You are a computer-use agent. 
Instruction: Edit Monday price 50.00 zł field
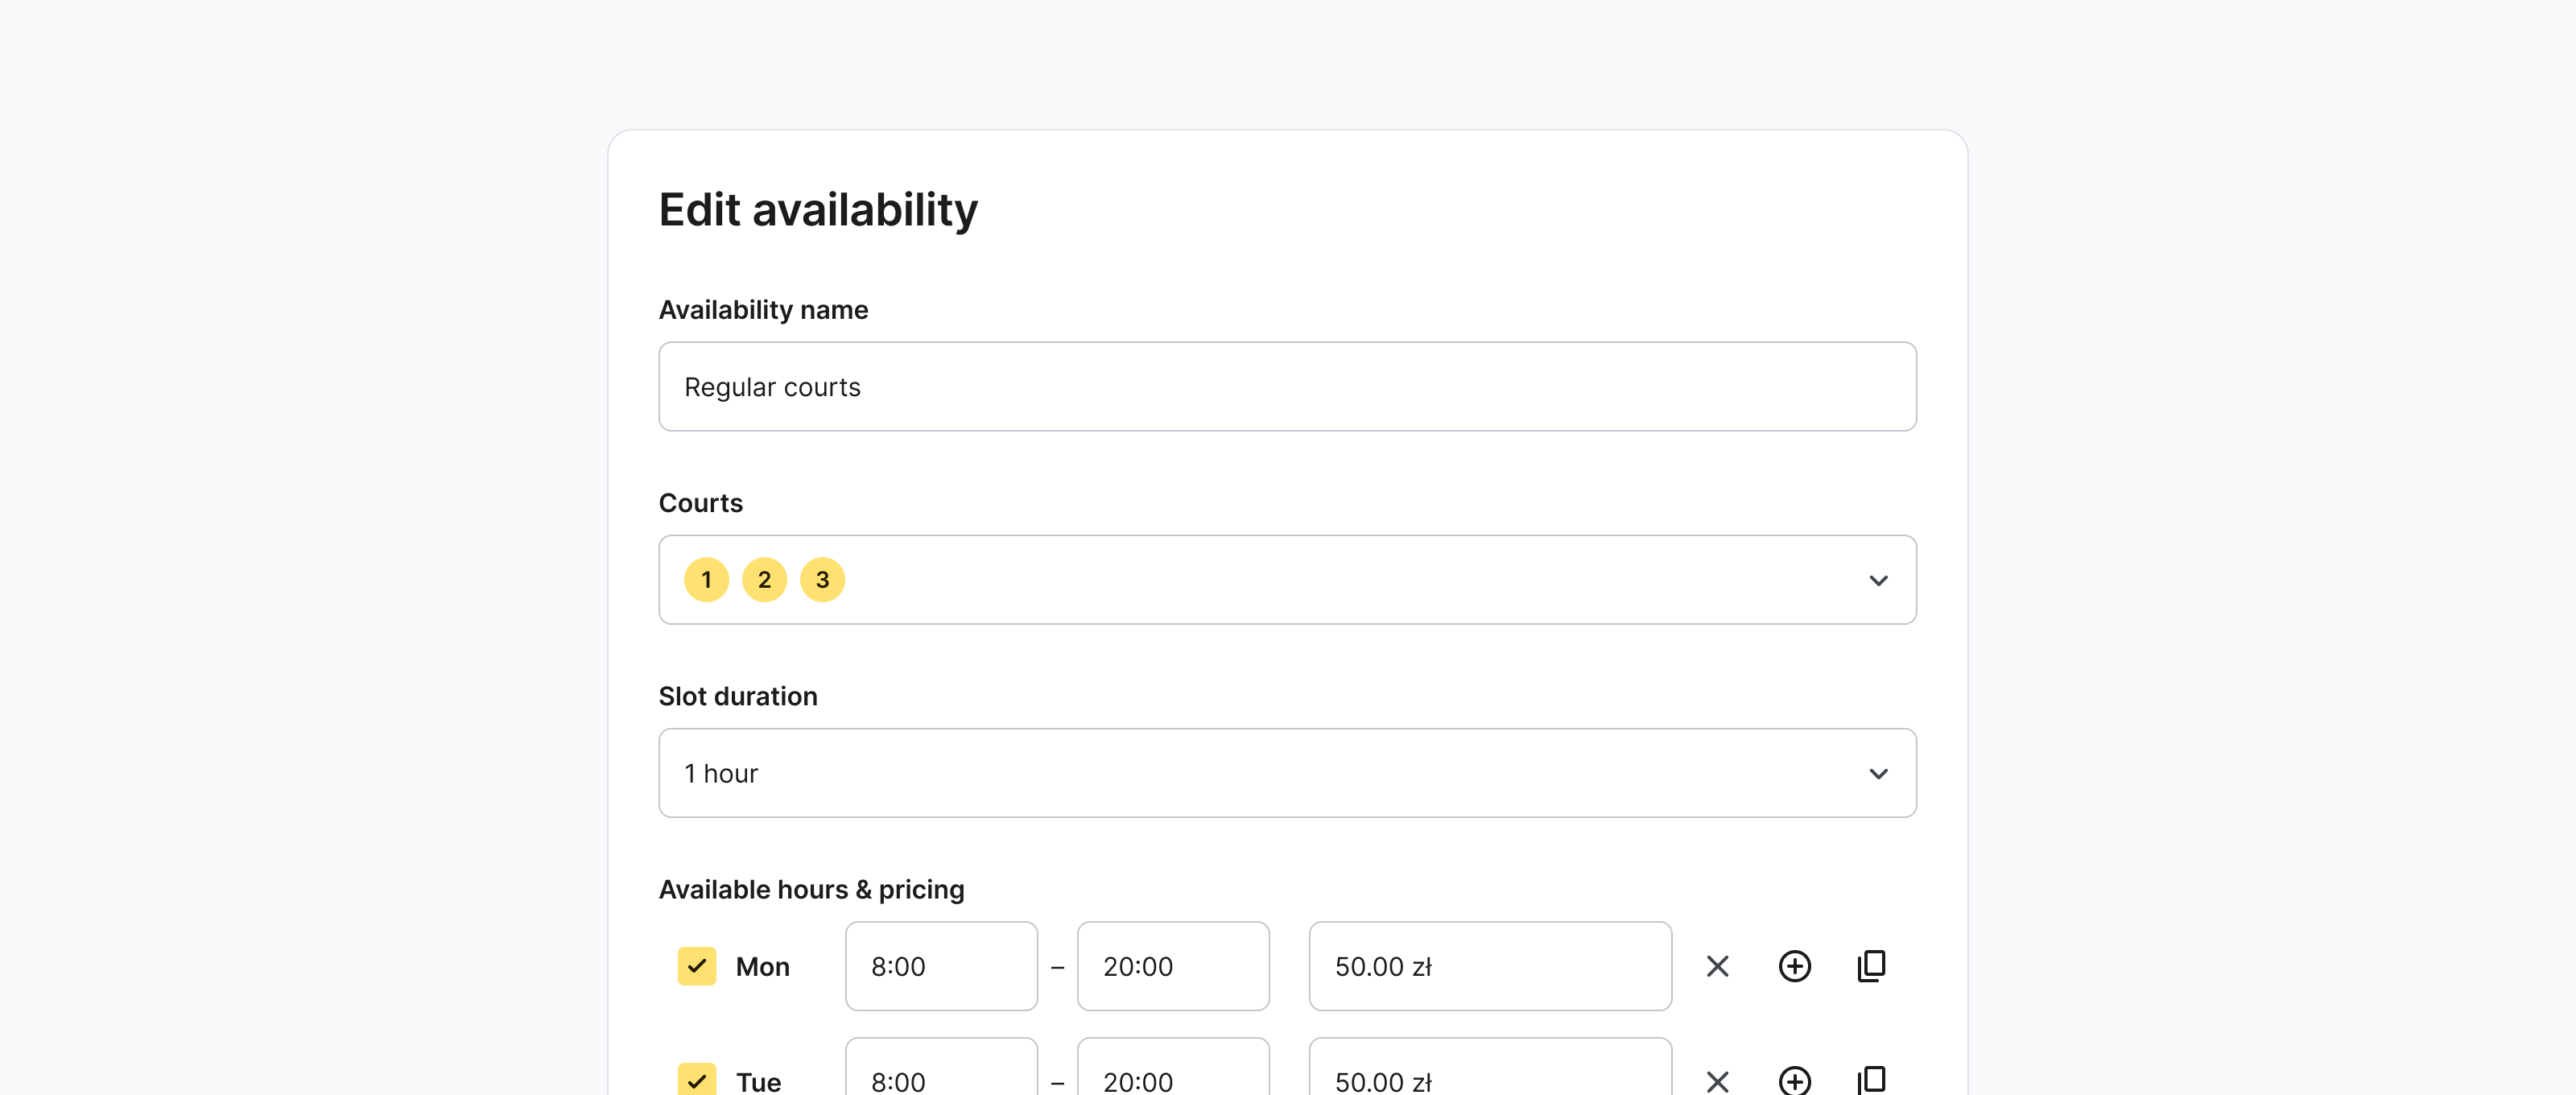coord(1489,966)
